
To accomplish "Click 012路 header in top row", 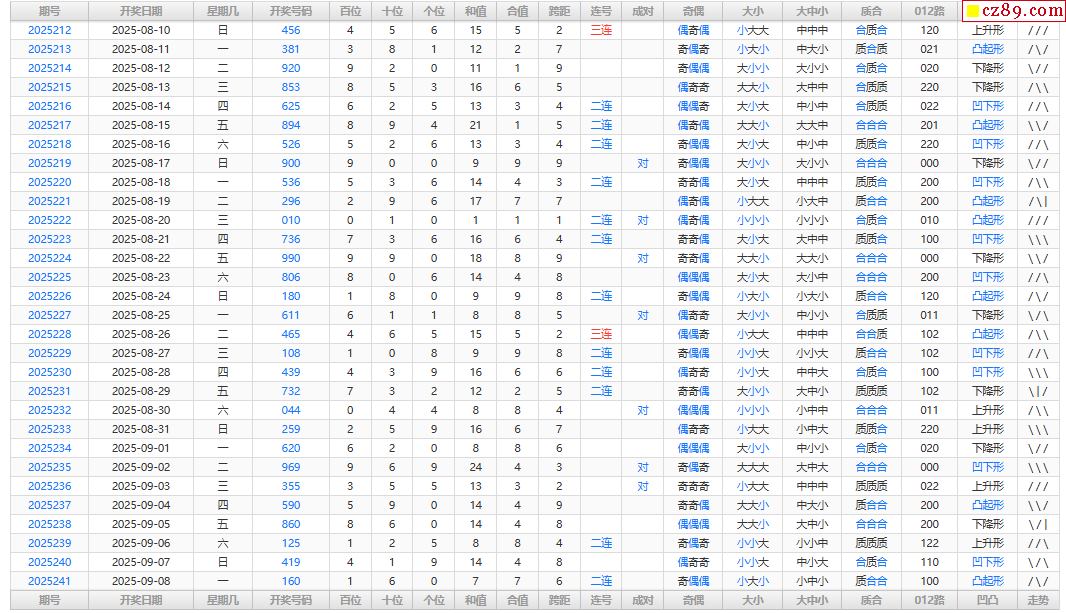I will click(x=929, y=11).
